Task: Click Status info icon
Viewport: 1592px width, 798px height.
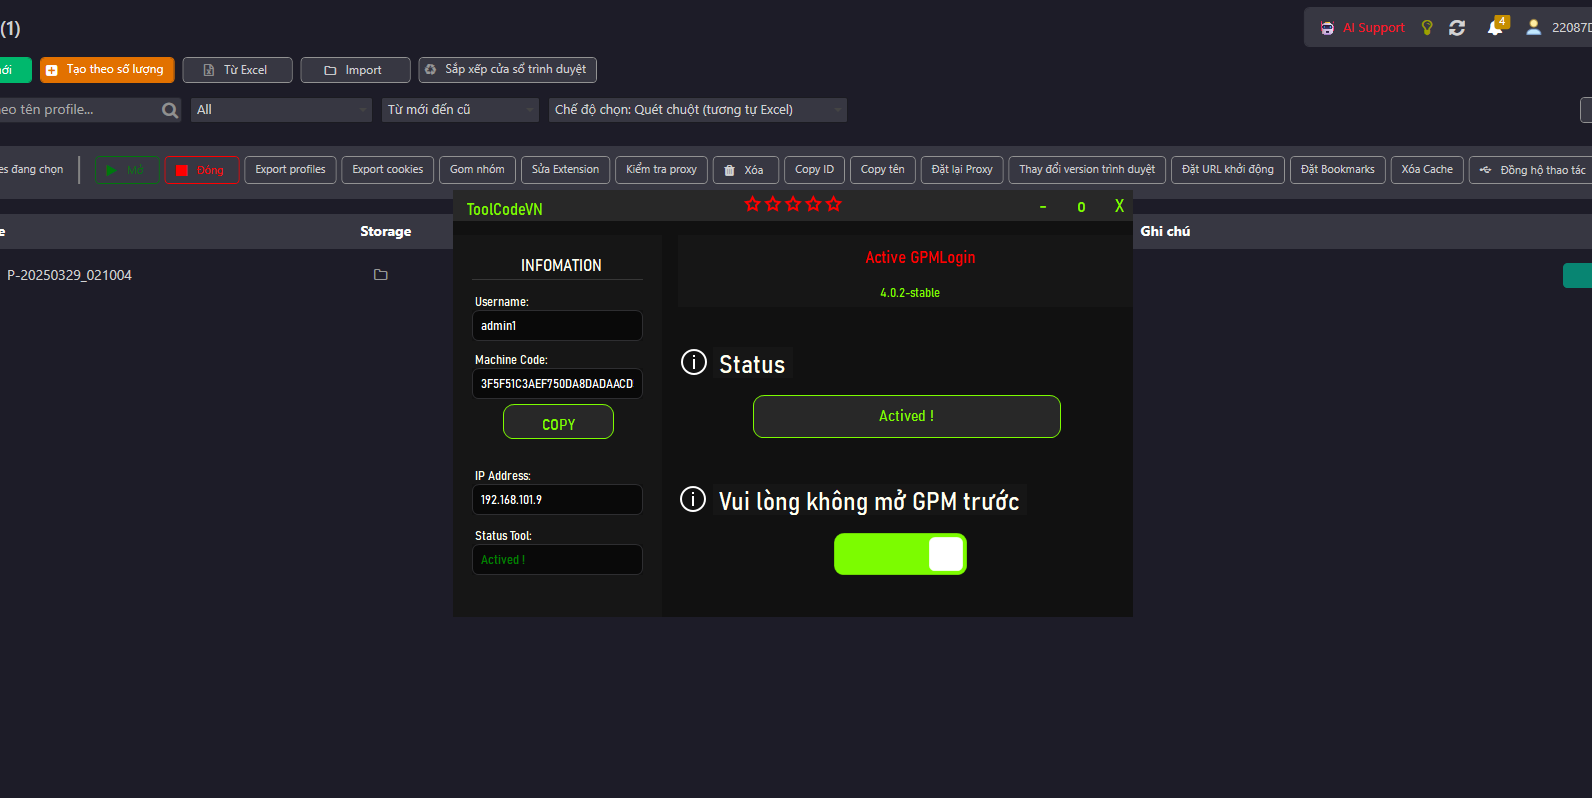Action: [x=694, y=362]
